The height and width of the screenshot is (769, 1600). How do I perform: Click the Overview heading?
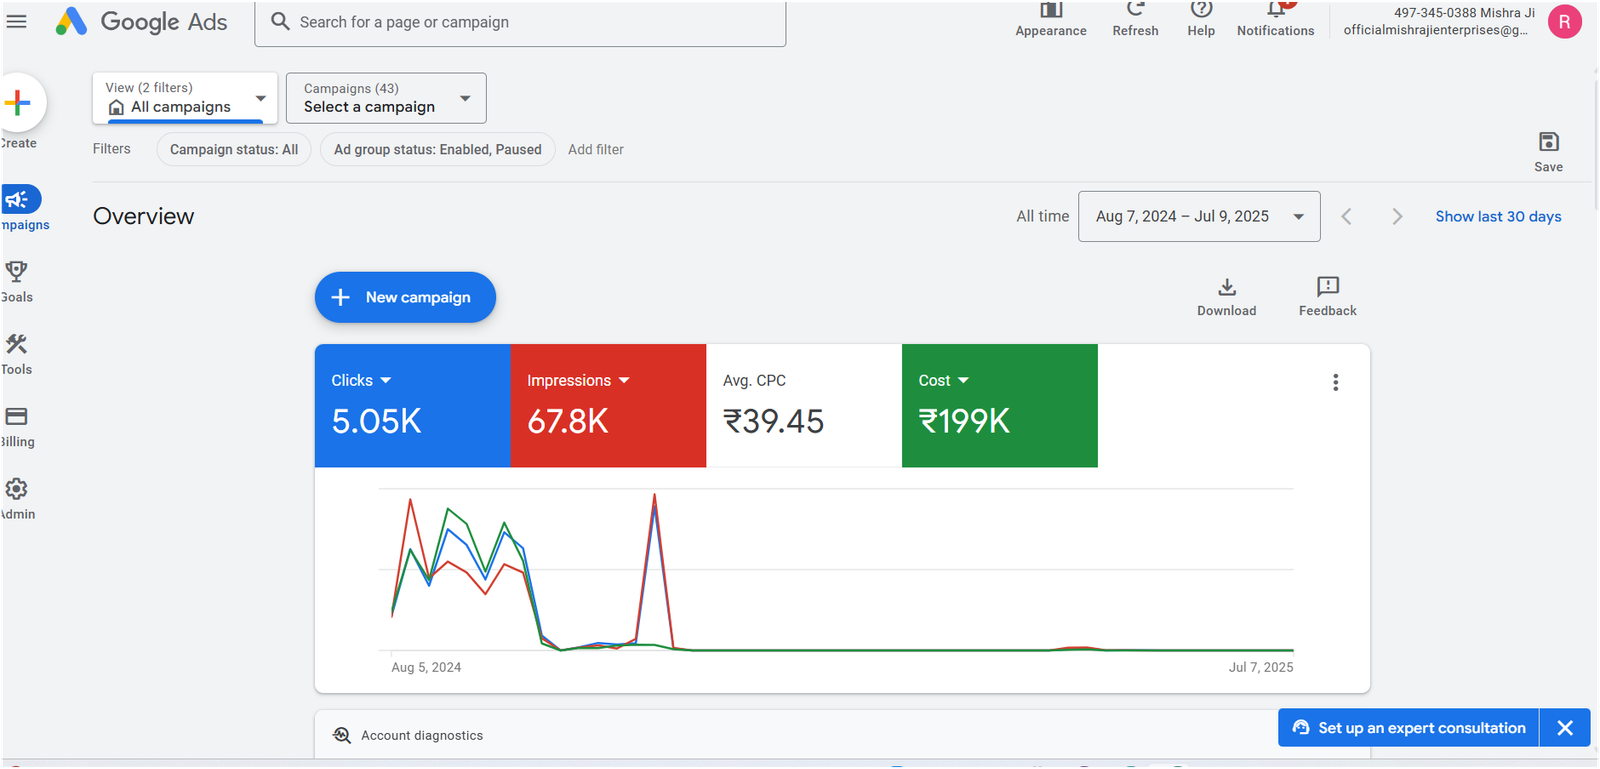(x=144, y=216)
